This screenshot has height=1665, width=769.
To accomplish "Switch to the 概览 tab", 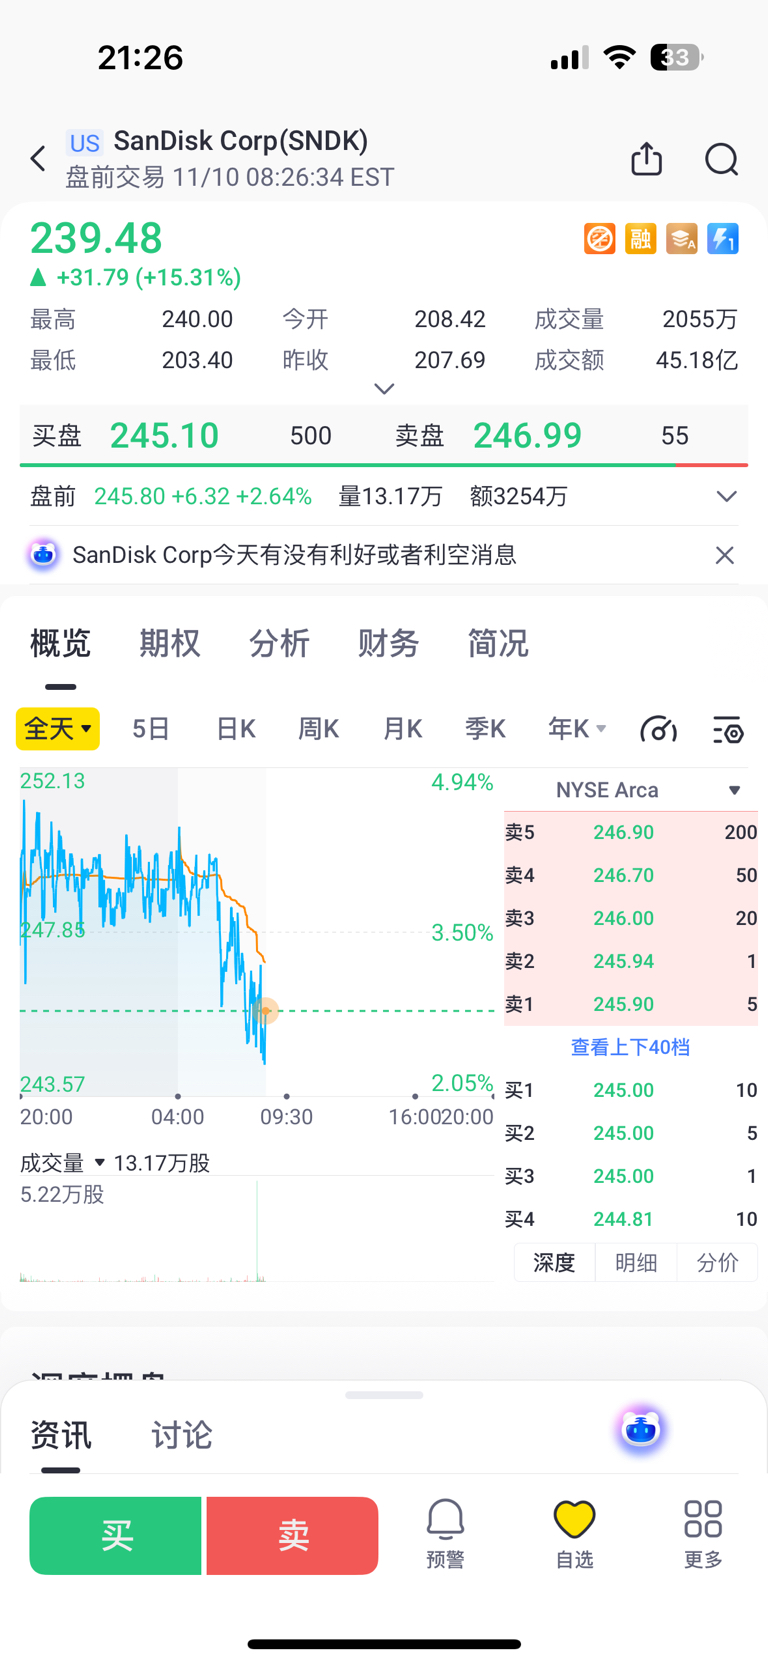I will [60, 643].
